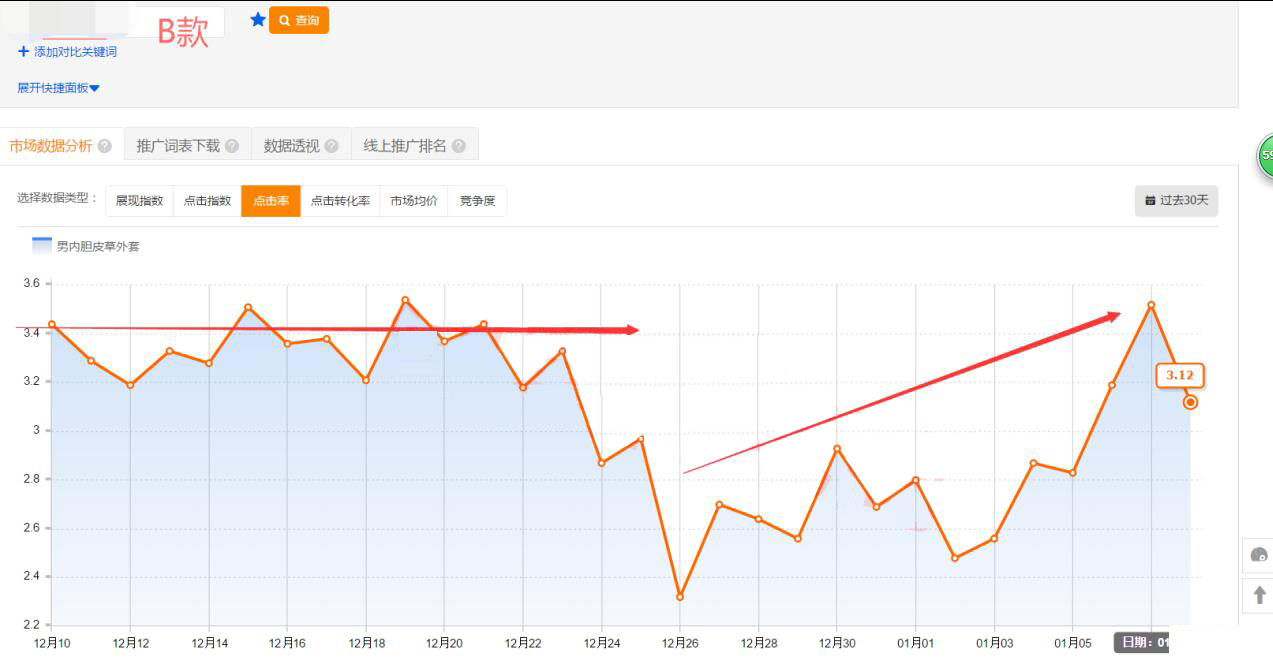Toggle the 男内胆皮草外套 legend series

[x=86, y=246]
